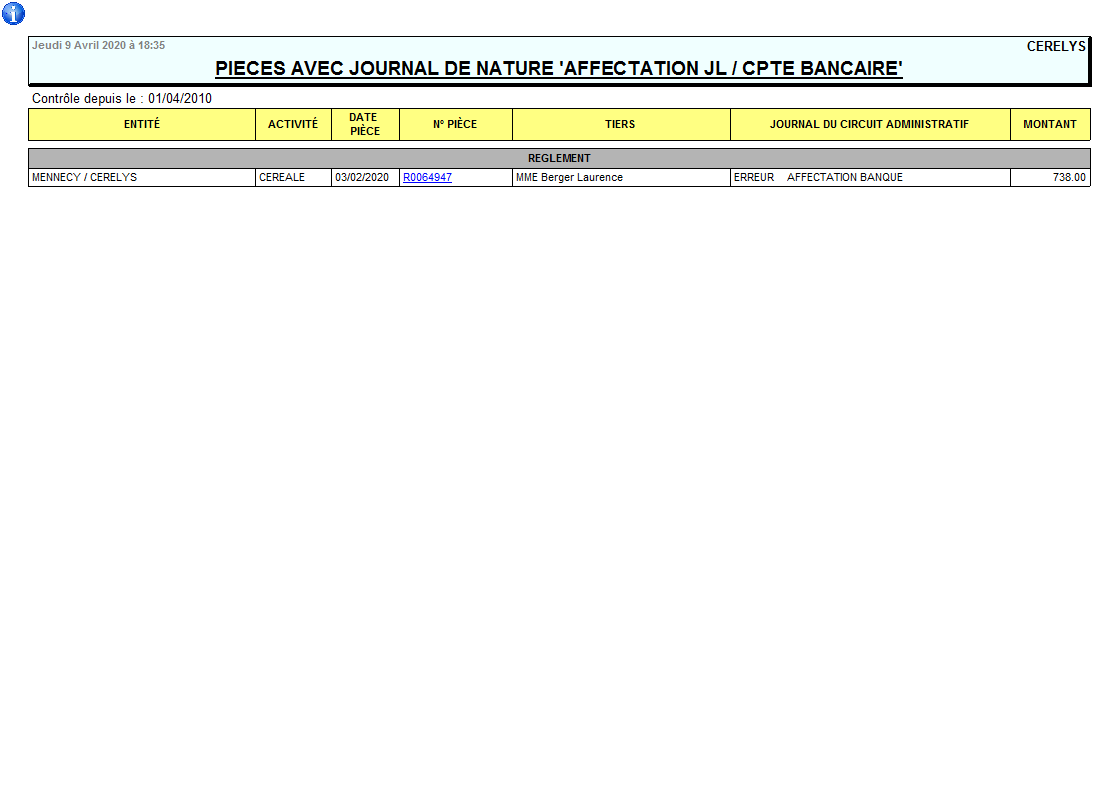The width and height of the screenshot is (1118, 789).
Task: Select the REGLEMENT section row
Action: coord(559,158)
